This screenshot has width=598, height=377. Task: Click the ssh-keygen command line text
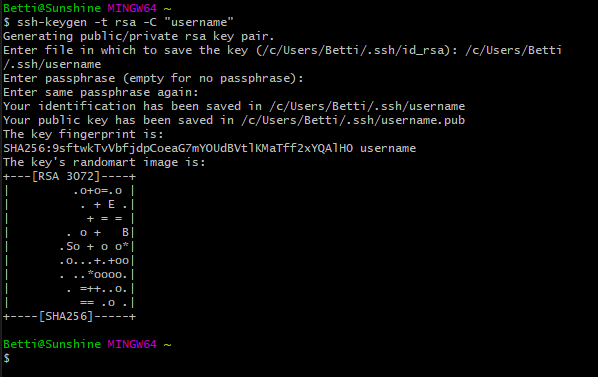tap(118, 22)
